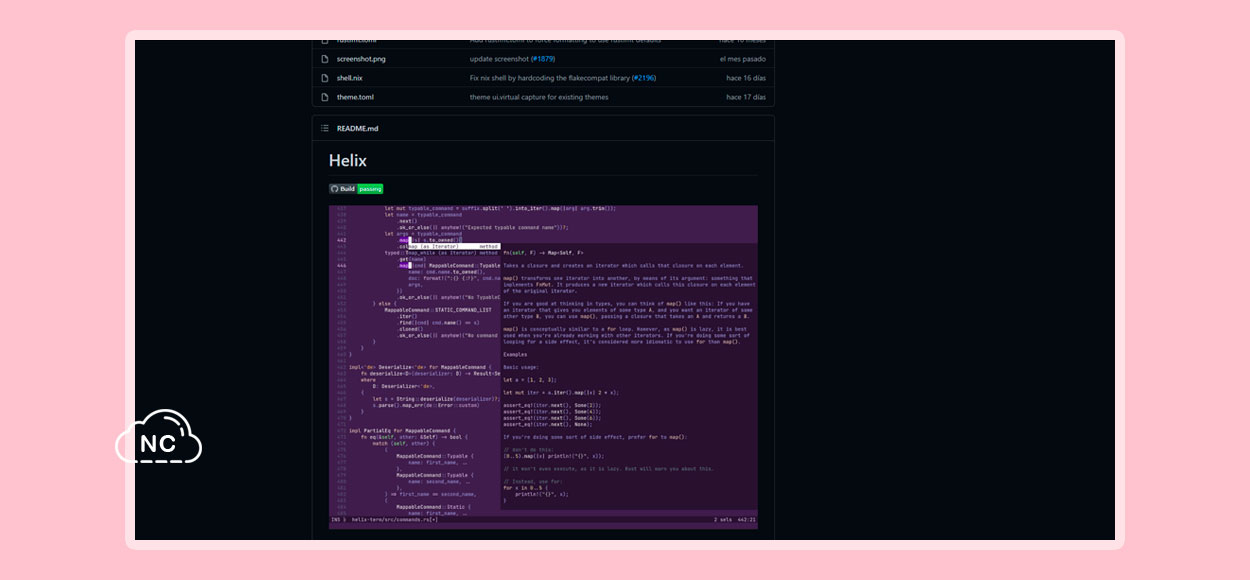1250x580 pixels.
Task: Click the "hace 17 días" timestamp
Action: tap(746, 97)
